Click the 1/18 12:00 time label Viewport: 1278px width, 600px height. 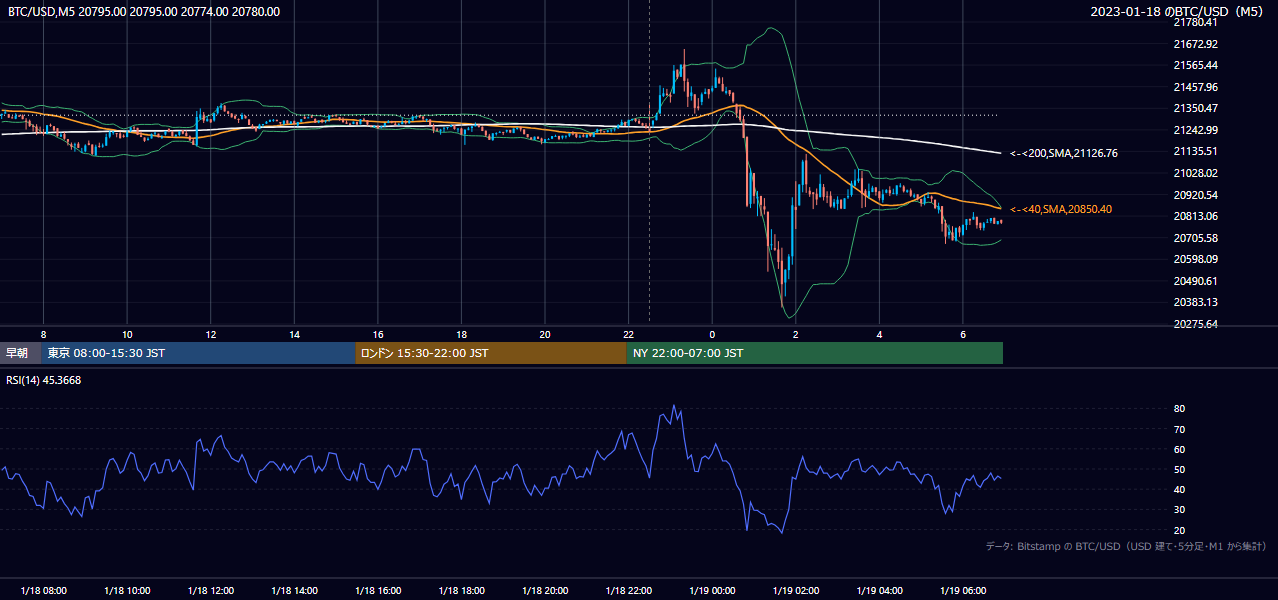[x=210, y=591]
